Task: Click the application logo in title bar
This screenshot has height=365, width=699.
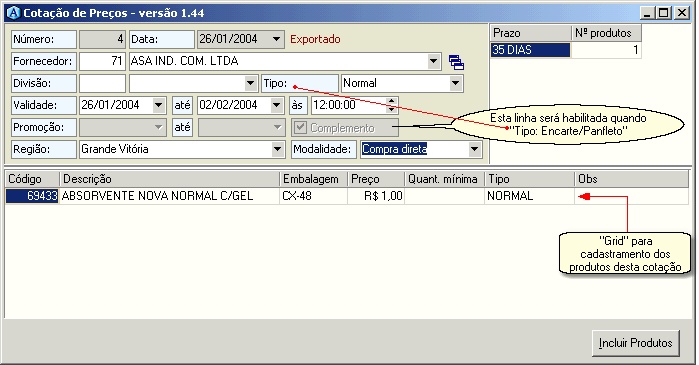Action: click(14, 13)
